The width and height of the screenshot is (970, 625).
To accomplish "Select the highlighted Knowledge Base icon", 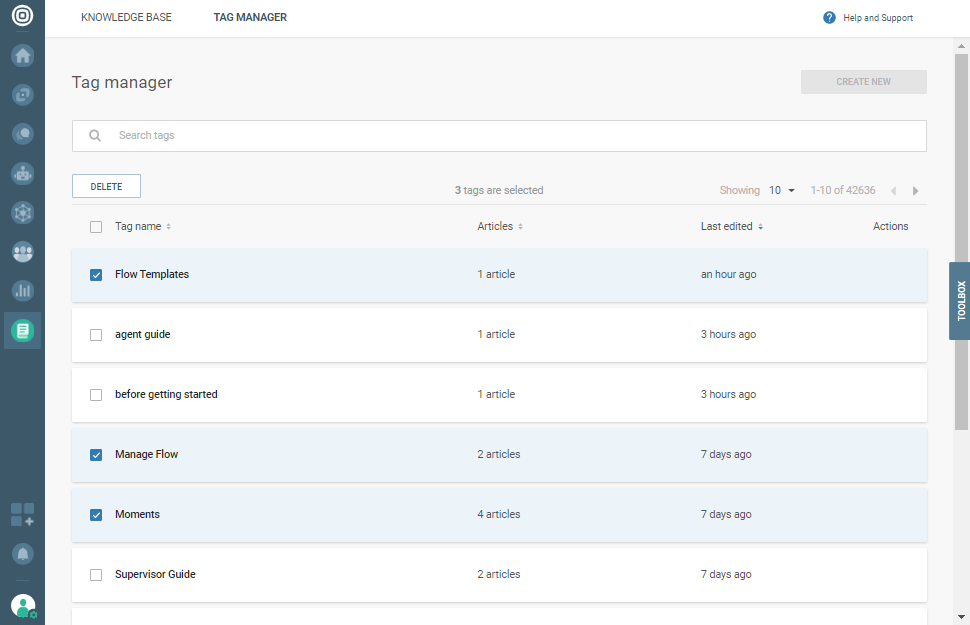I will (22, 330).
